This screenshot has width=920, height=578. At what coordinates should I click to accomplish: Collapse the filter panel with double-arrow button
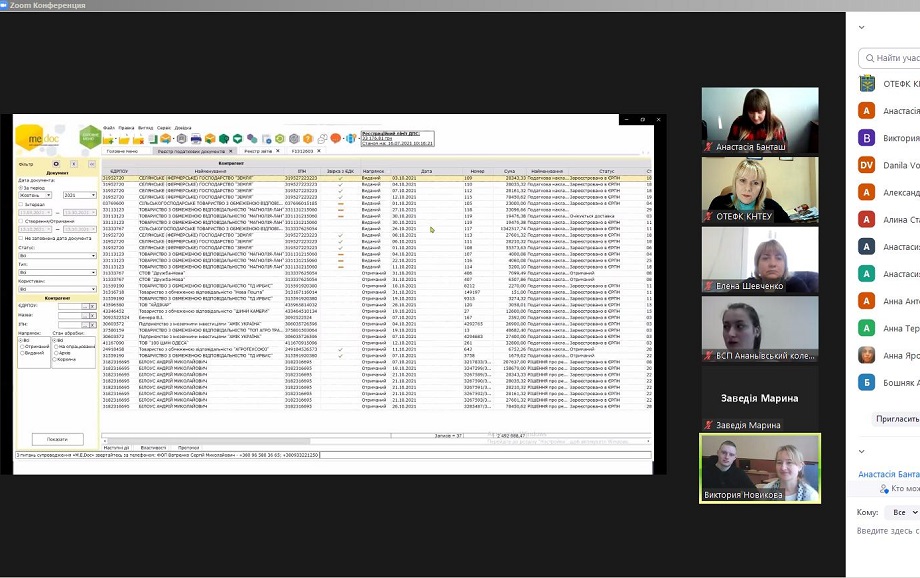(x=92, y=164)
